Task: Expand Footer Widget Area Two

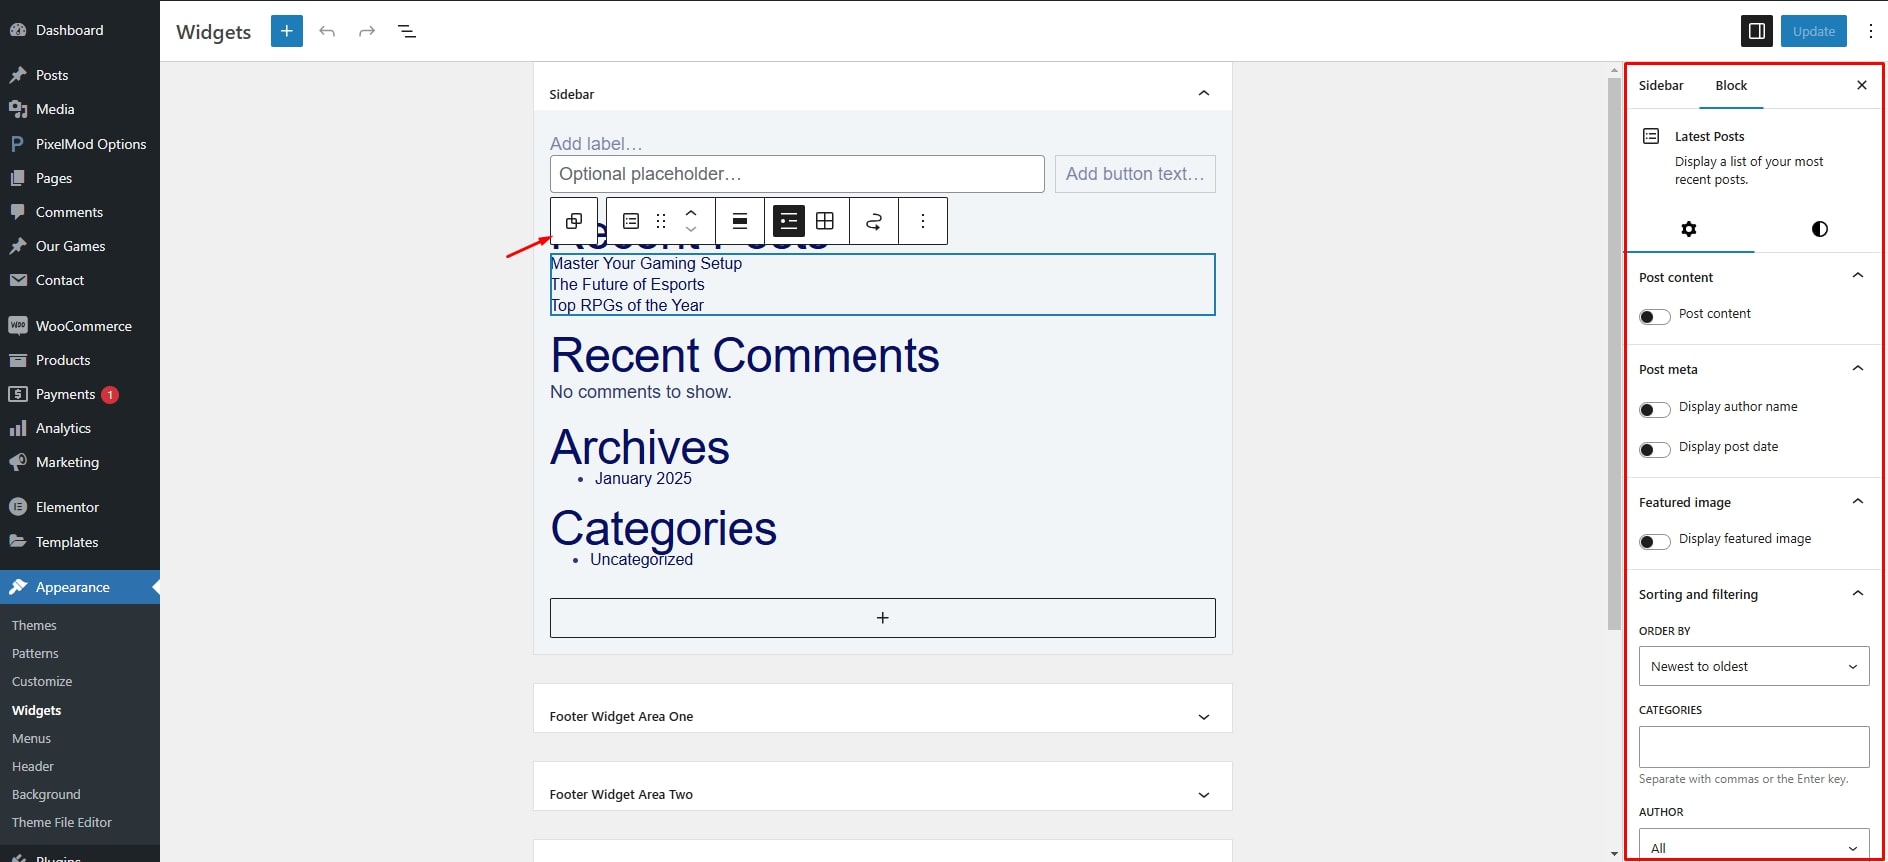Action: tap(1204, 794)
